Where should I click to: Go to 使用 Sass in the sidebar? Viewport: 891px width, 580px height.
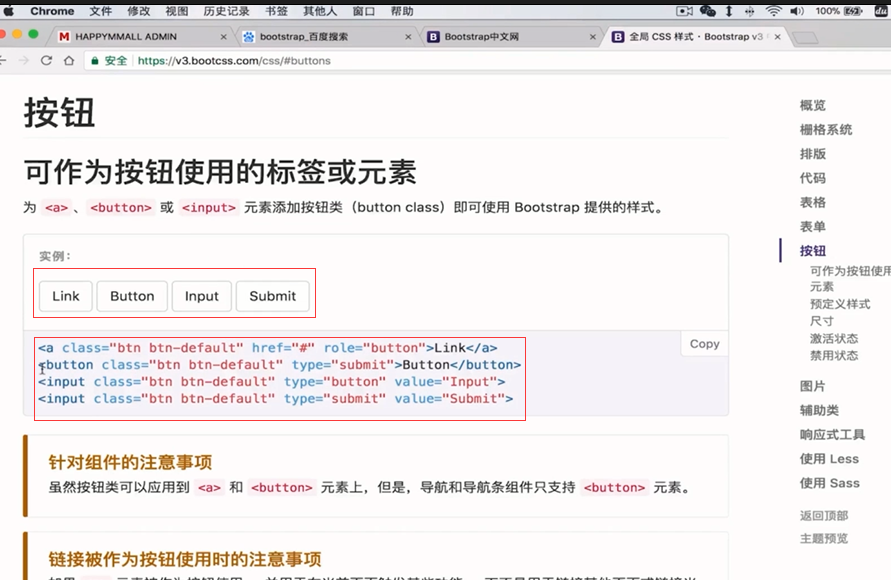(x=830, y=483)
